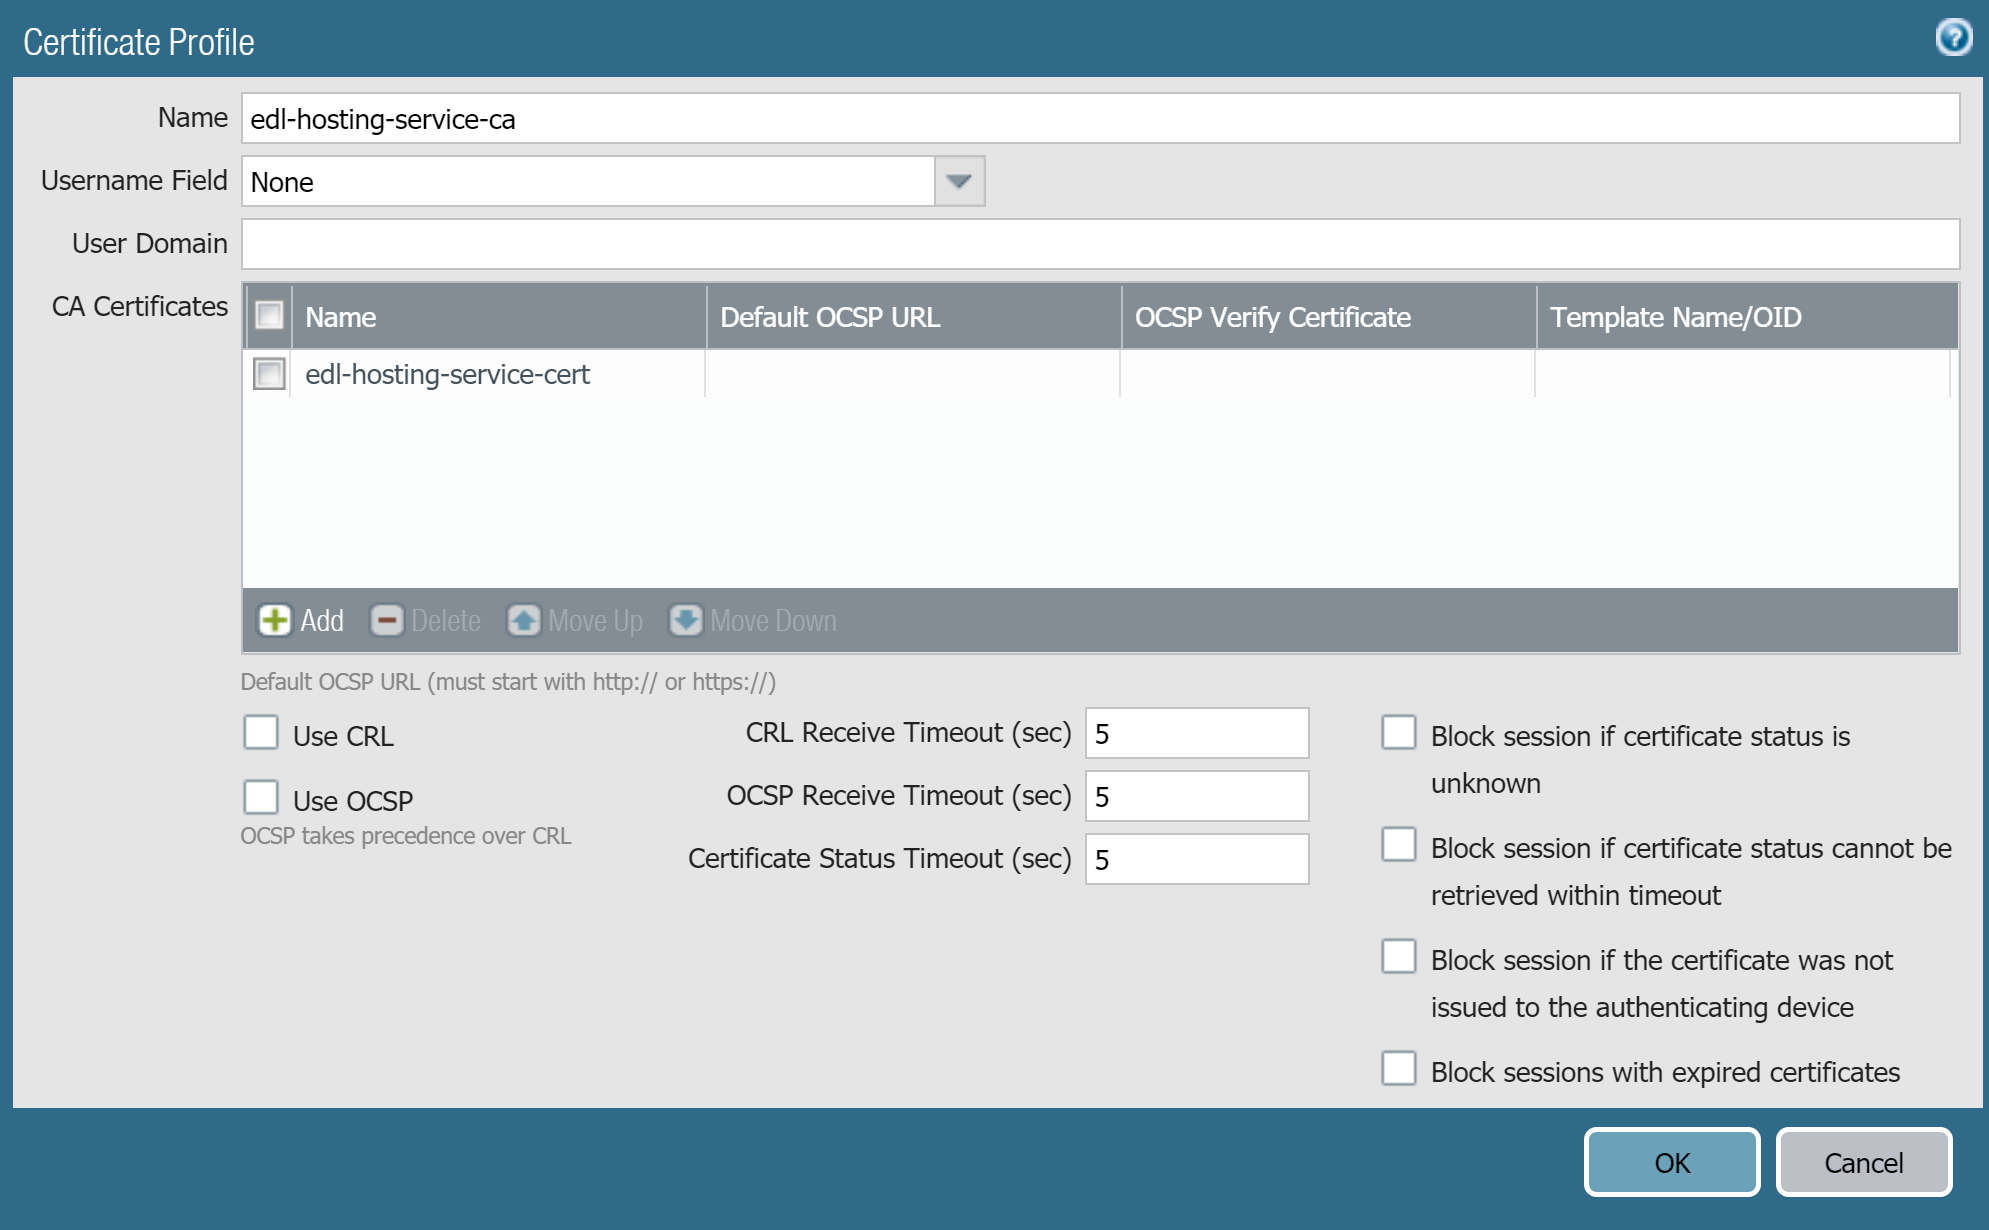Click the Move Up arrow icon
Screen dimensions: 1989x1230
click(523, 620)
